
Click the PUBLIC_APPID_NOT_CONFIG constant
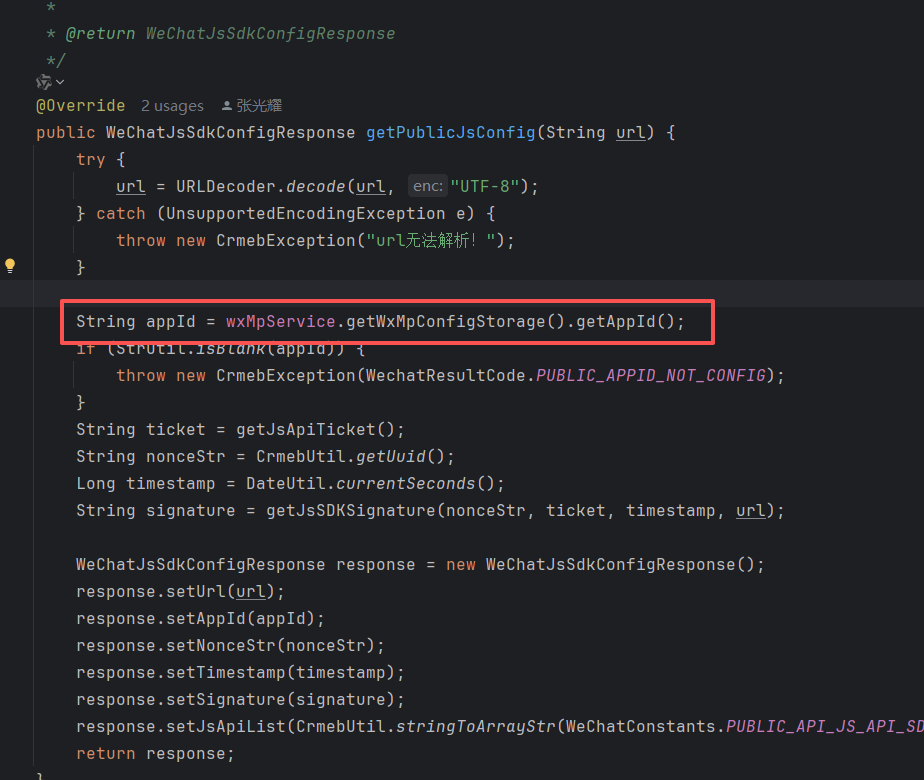point(651,375)
